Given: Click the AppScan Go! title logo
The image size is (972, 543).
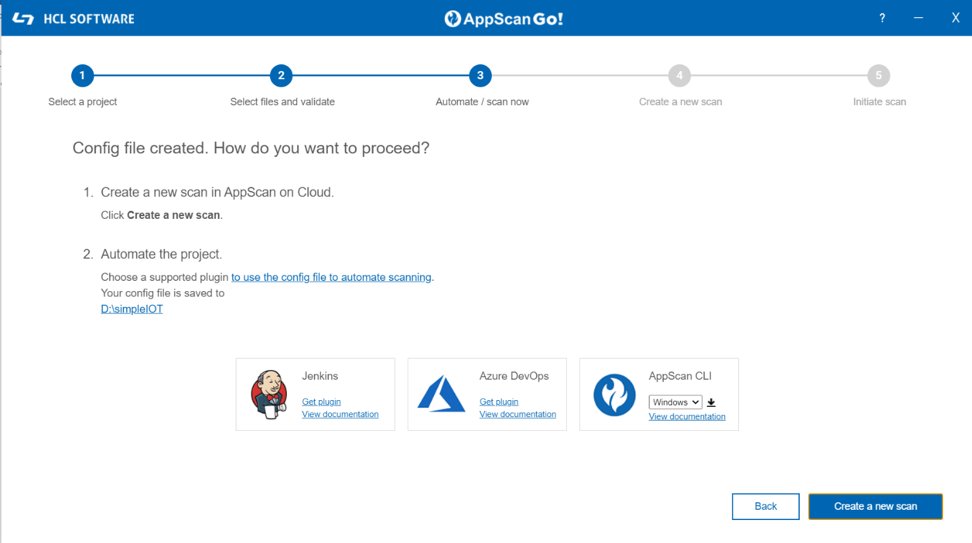Looking at the screenshot, I should pos(504,18).
